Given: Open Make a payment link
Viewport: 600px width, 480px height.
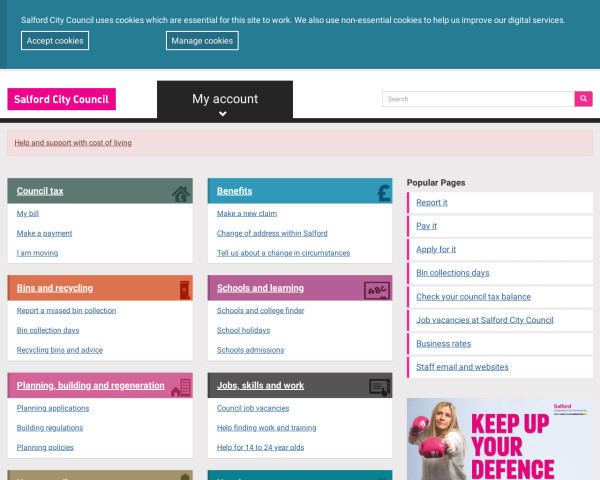Looking at the screenshot, I should coord(44,233).
